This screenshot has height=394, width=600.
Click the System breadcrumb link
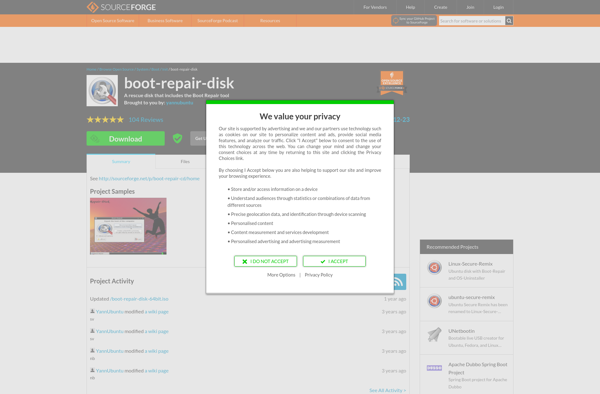pyautogui.click(x=142, y=69)
